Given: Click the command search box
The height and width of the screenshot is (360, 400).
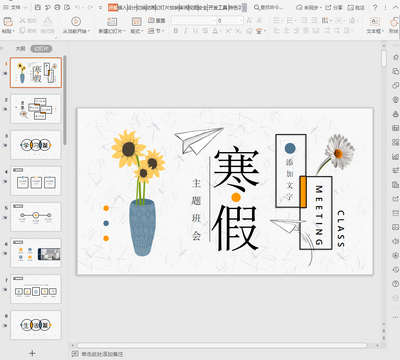Looking at the screenshot, I should click(269, 7).
